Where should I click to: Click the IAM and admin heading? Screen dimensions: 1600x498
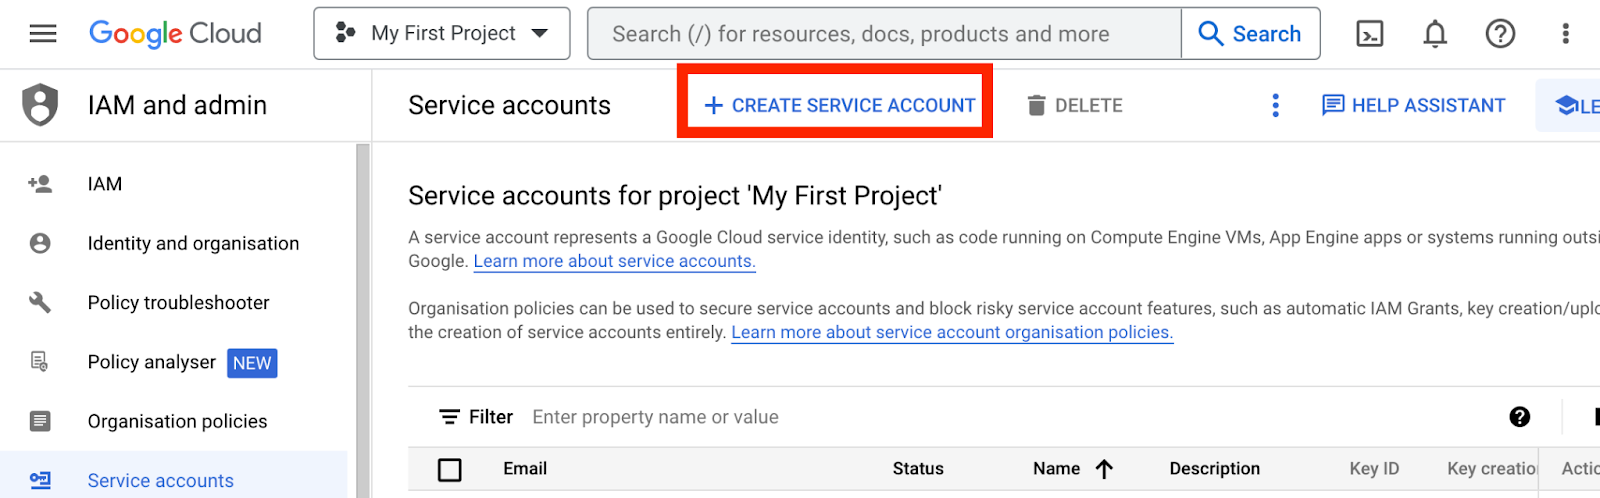177,105
